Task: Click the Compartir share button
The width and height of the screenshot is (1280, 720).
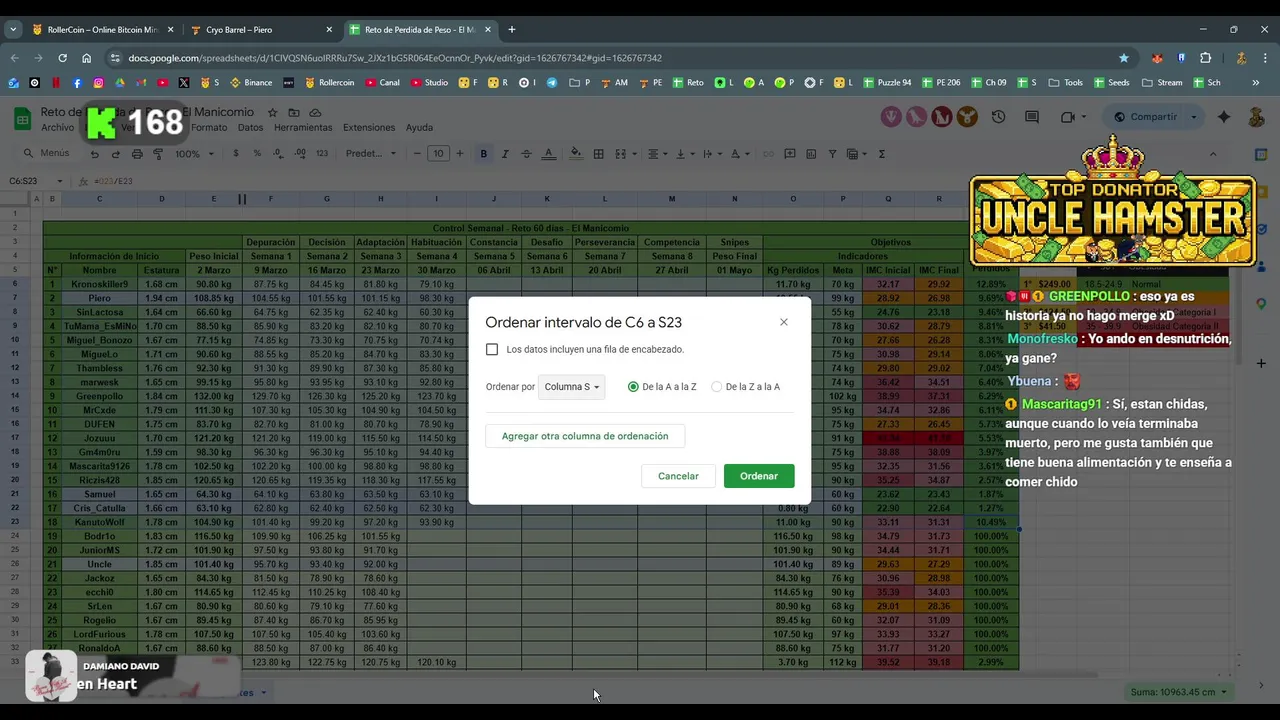Action: tap(1145, 117)
